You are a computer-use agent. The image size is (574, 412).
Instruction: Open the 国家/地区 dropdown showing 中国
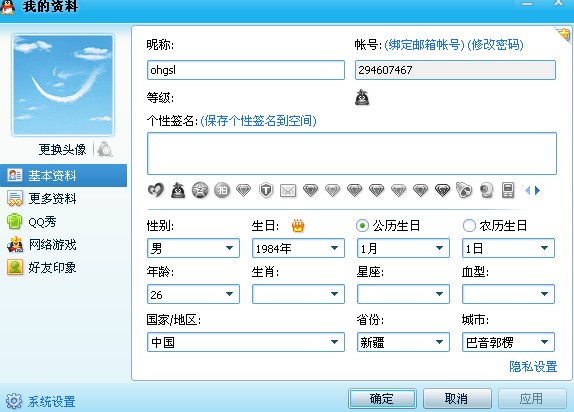pos(246,342)
